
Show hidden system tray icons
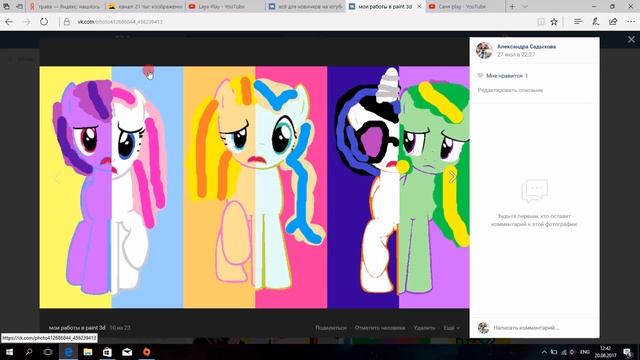[544, 352]
